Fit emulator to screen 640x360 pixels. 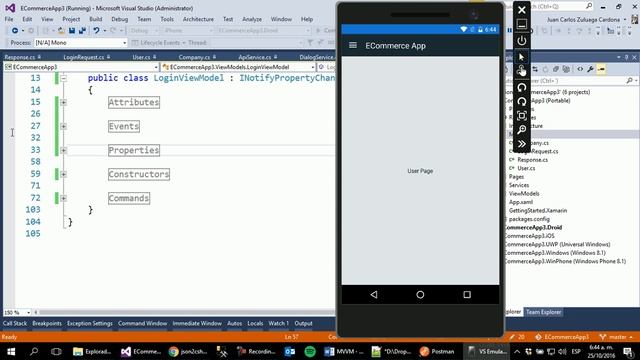tap(522, 116)
